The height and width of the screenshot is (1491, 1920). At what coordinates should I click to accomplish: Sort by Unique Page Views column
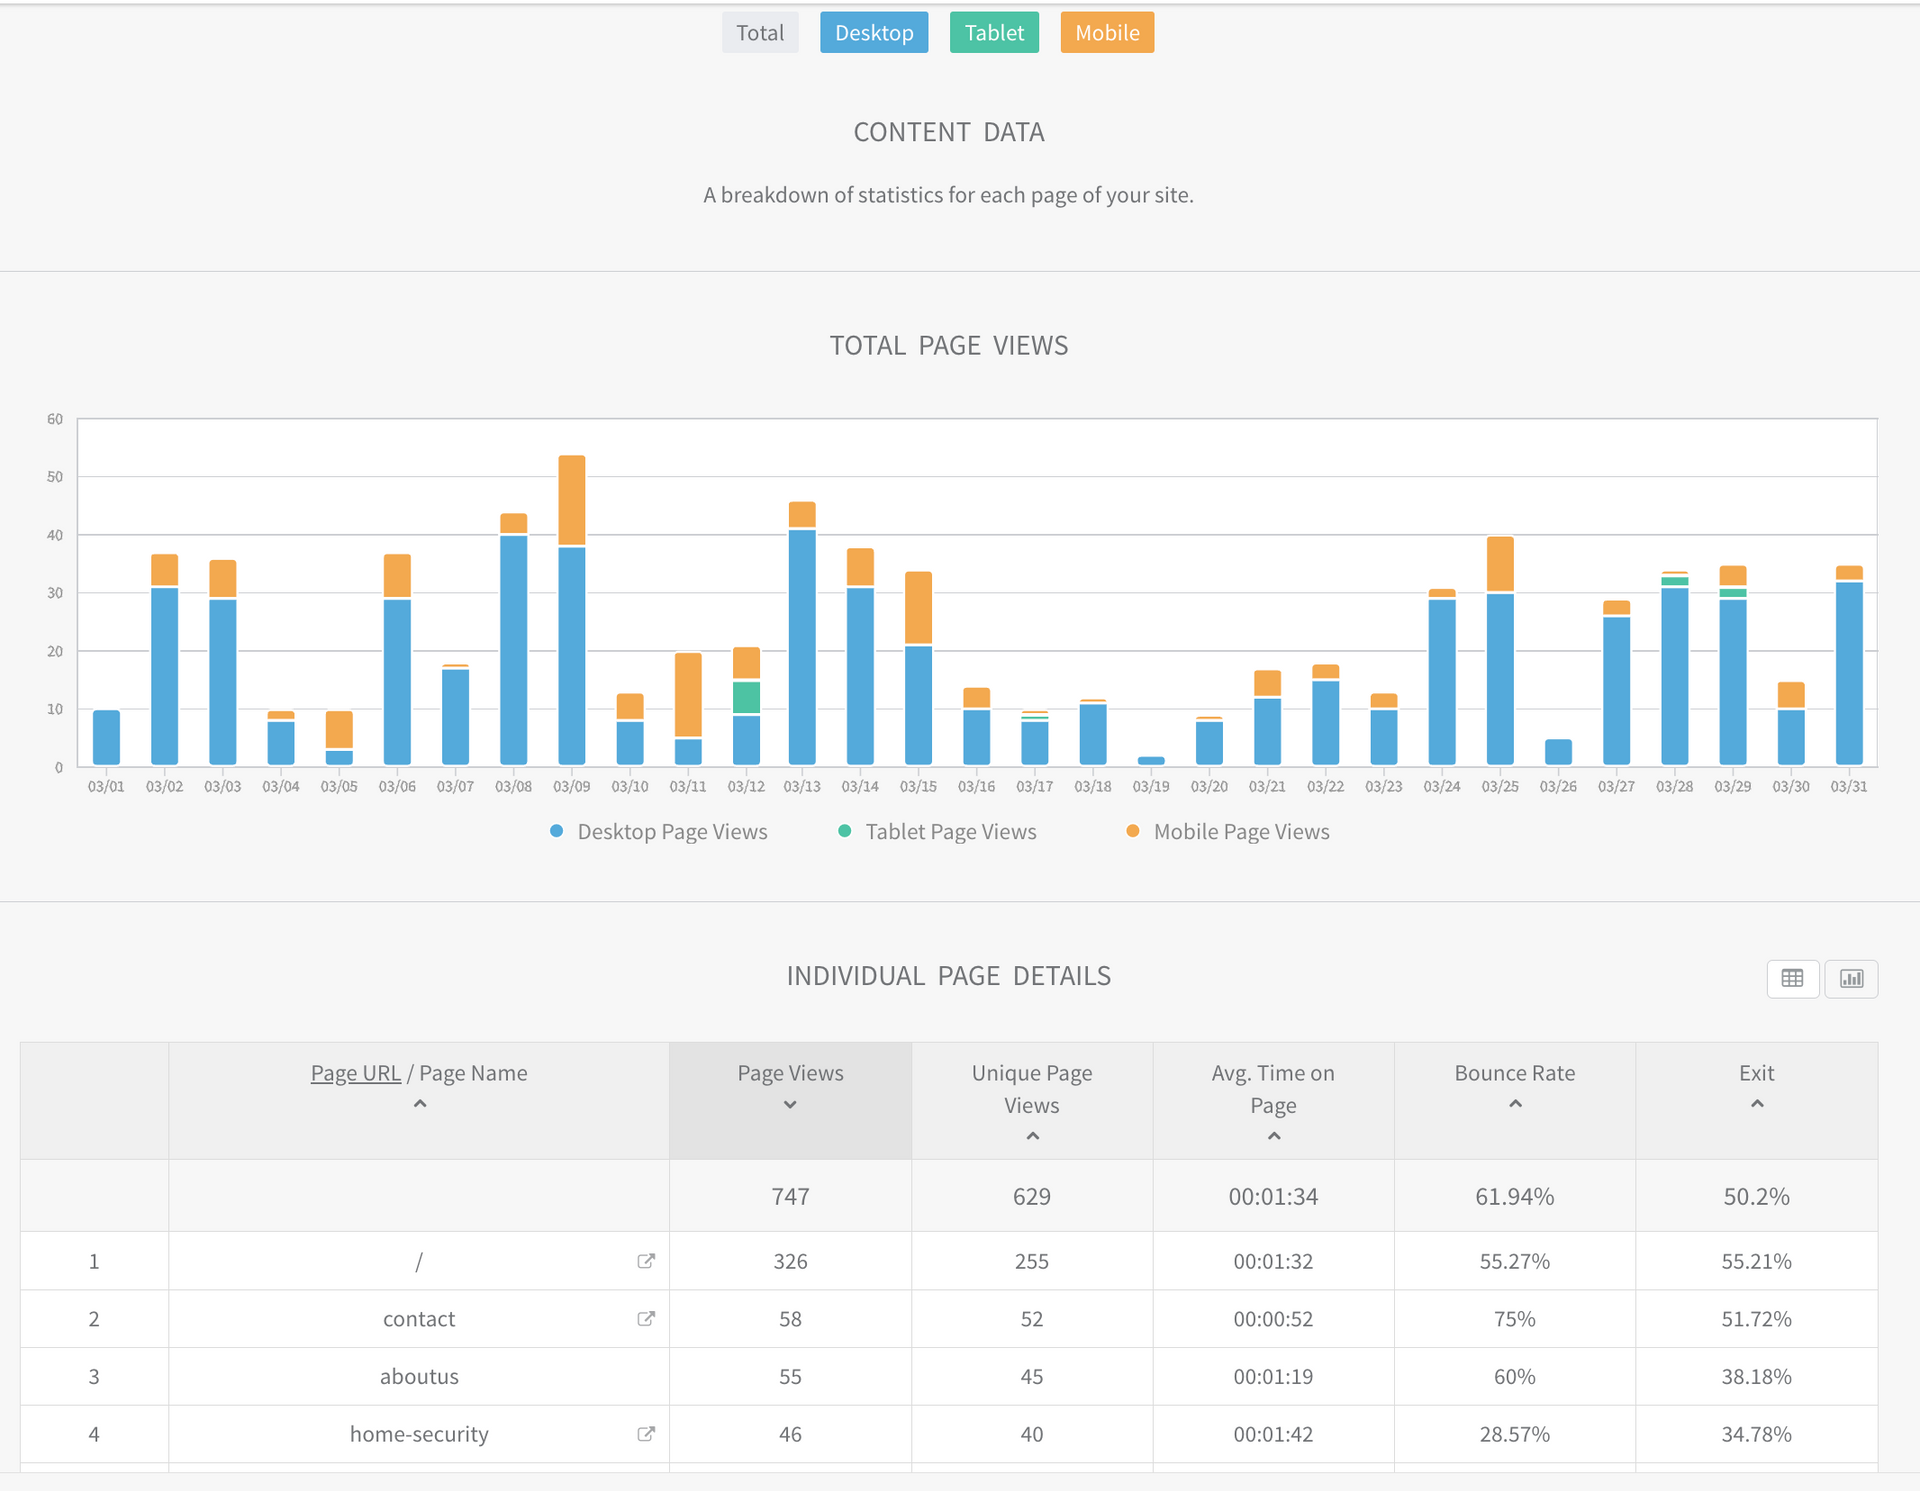click(x=1032, y=1137)
